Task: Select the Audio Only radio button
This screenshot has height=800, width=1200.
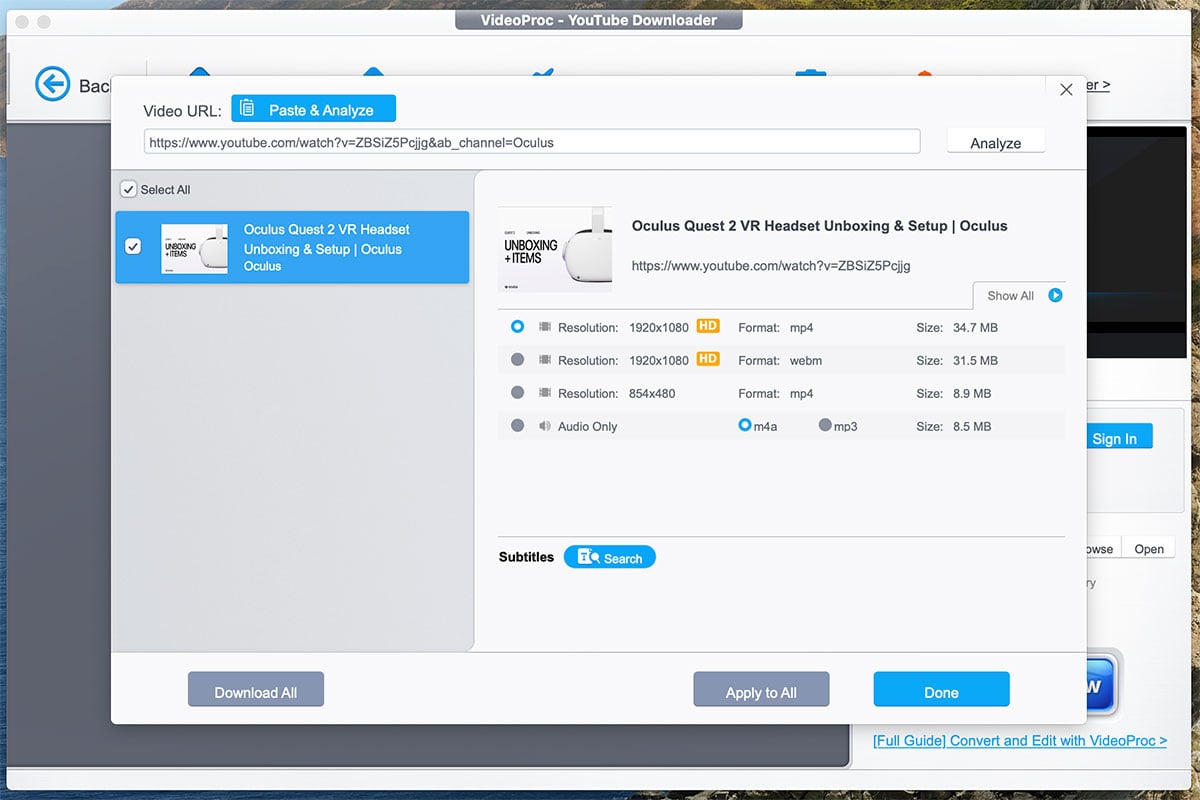Action: point(517,425)
